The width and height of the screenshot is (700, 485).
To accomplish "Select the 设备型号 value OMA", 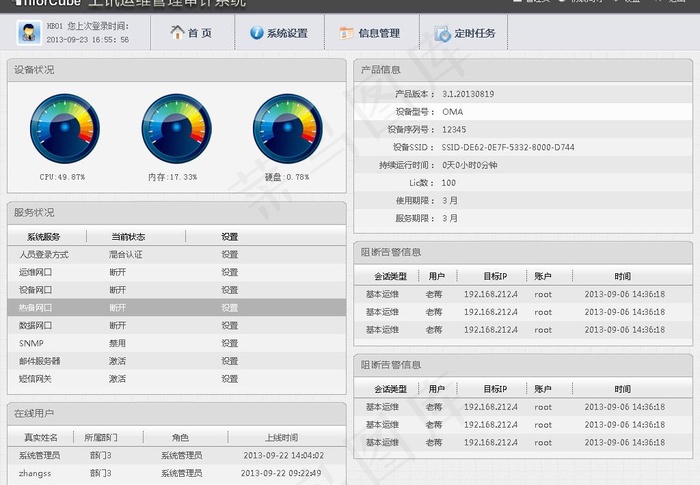I will click(453, 112).
